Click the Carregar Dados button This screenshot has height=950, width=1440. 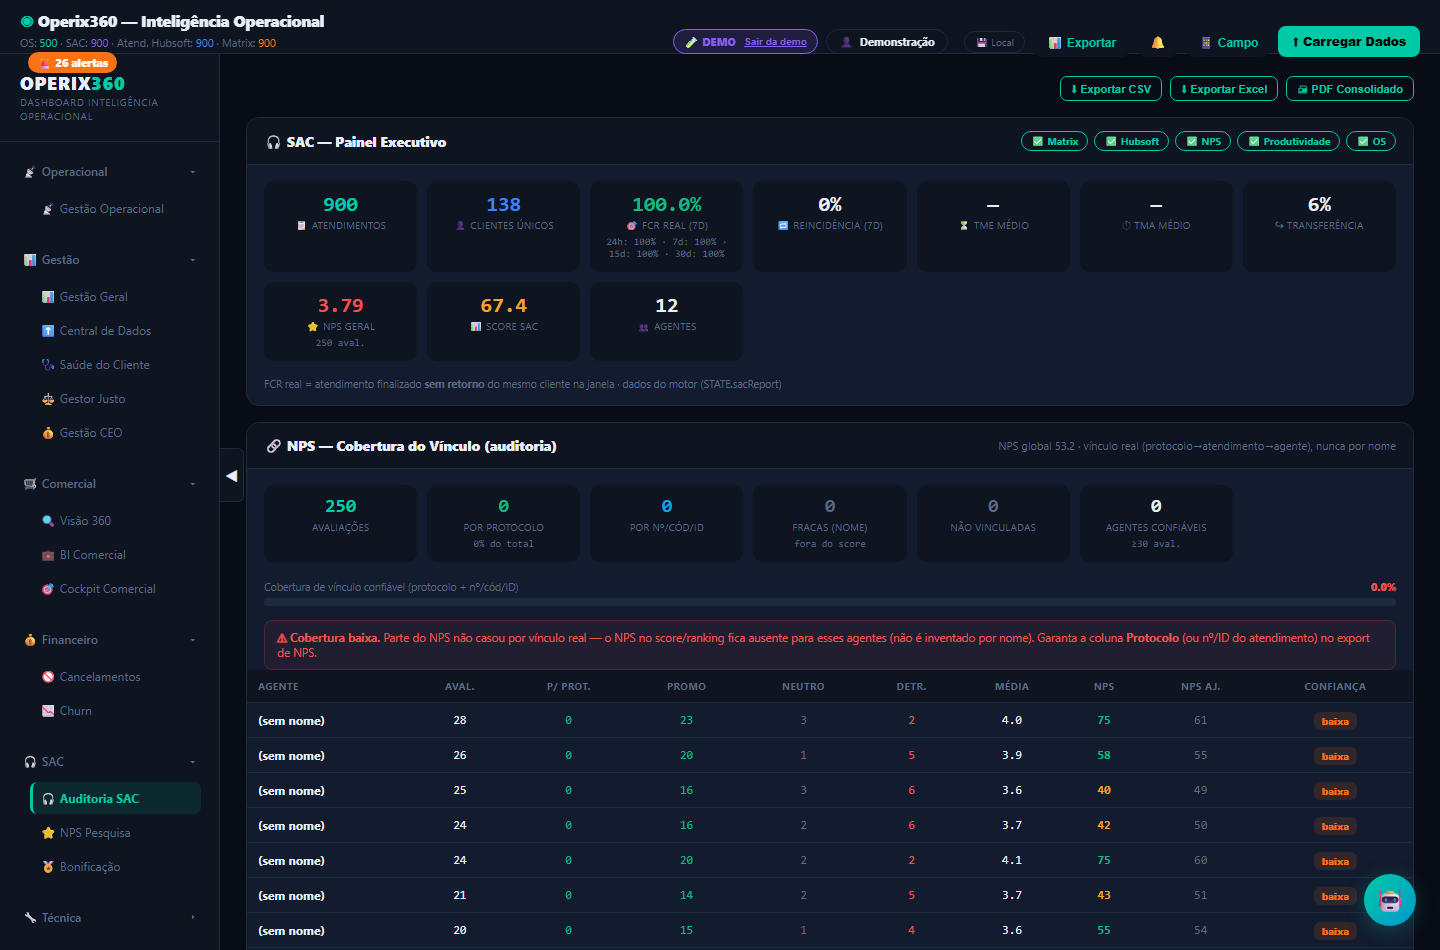tap(1349, 42)
